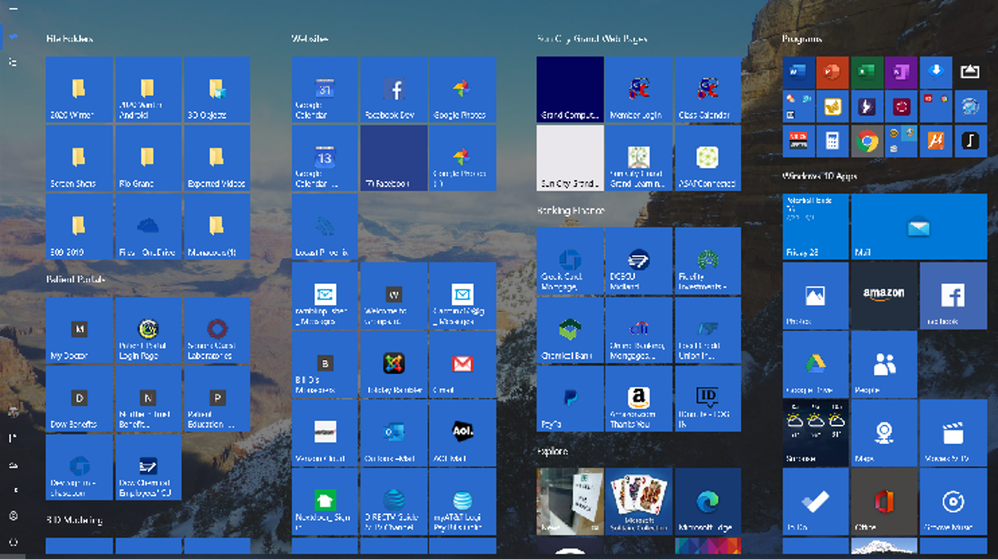Launch the Maps tile

coord(884,433)
